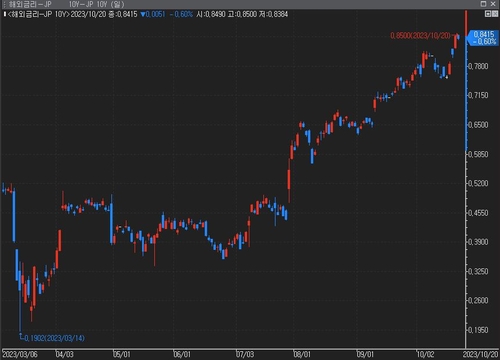Image resolution: width=500 pixels, height=360 pixels.
Task: Close the chart pane with the small X icon
Action: point(494,14)
